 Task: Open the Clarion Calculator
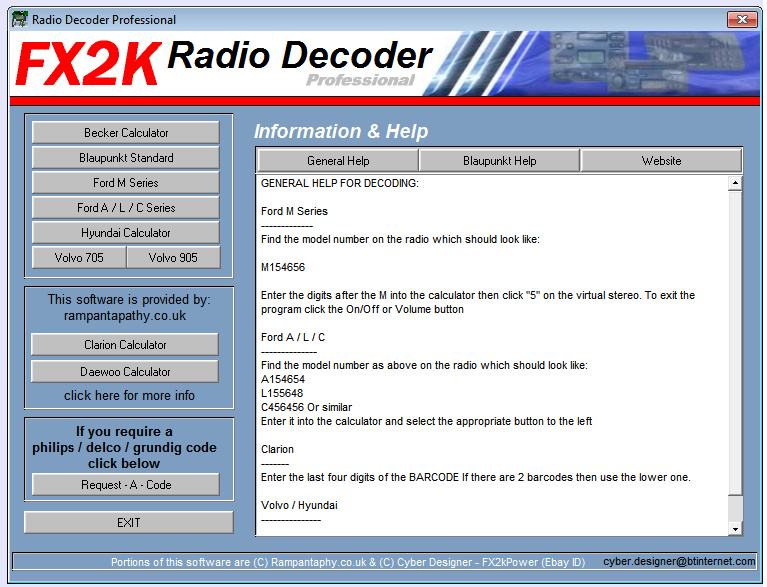(125, 344)
